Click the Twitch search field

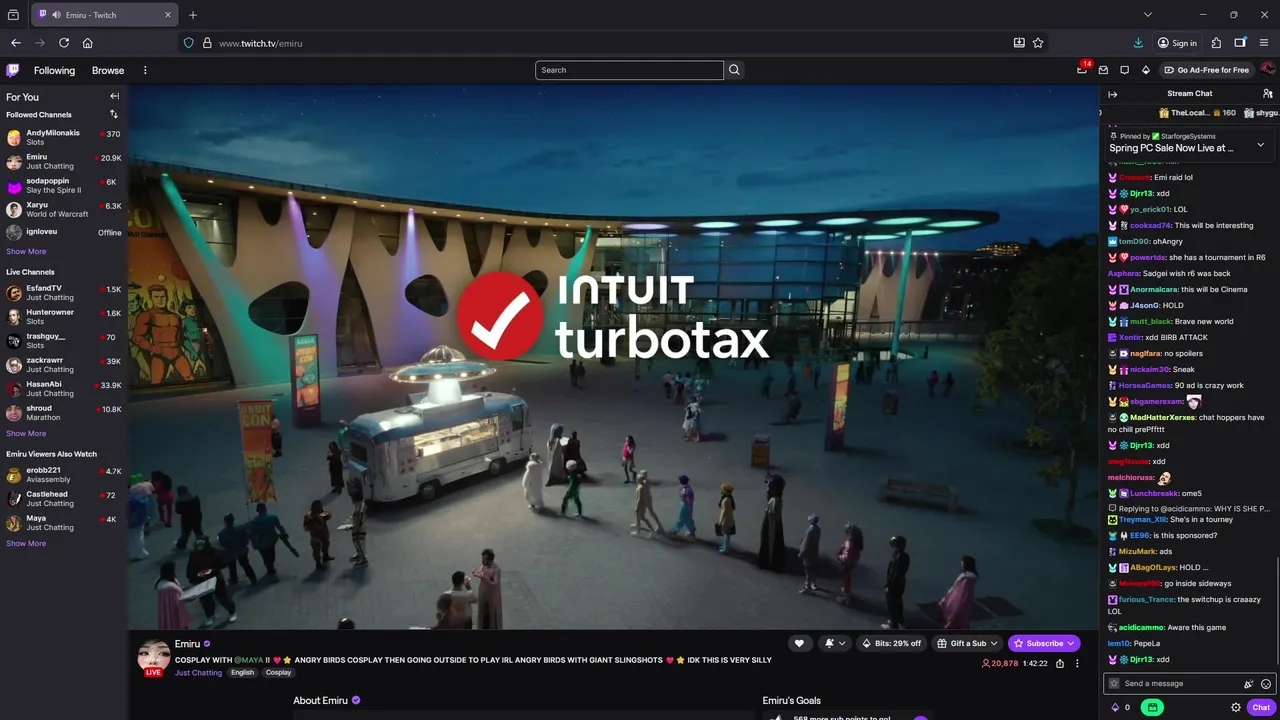pyautogui.click(x=629, y=70)
